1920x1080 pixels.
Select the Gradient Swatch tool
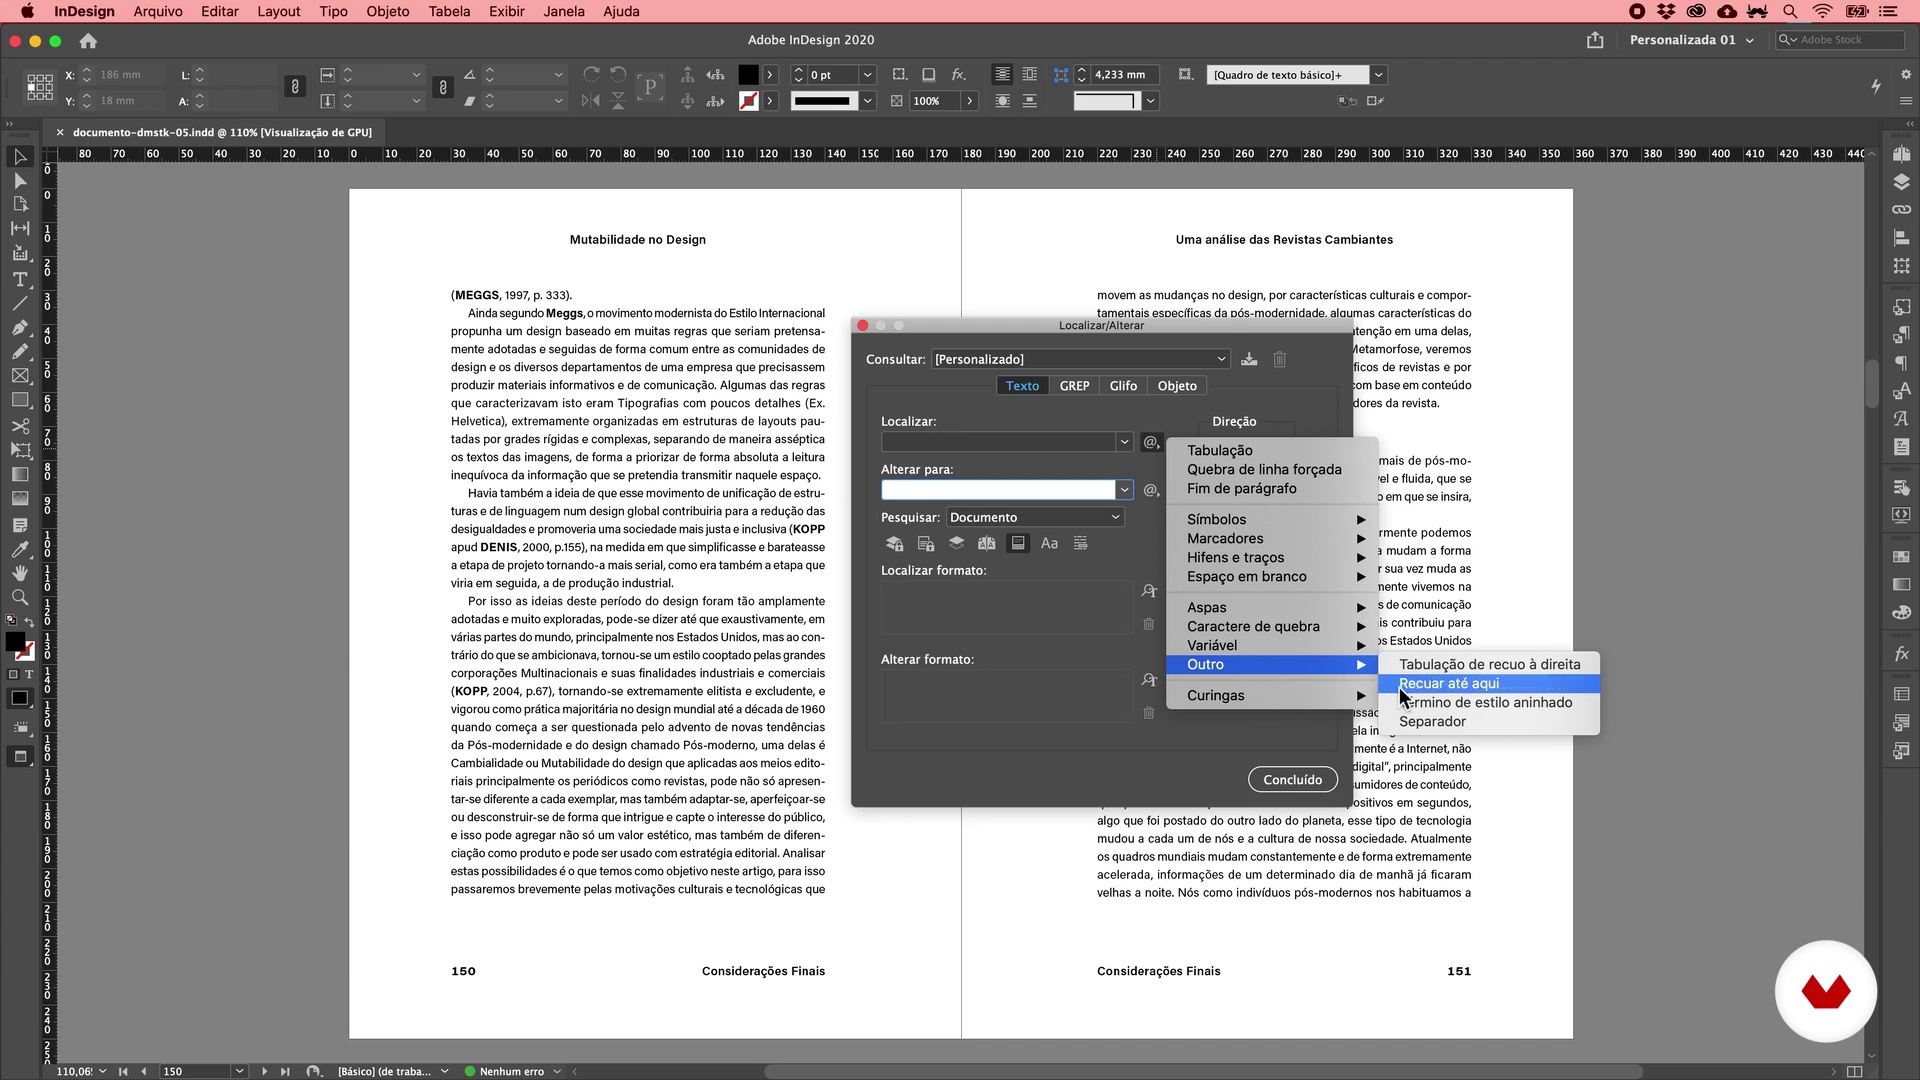click(19, 474)
